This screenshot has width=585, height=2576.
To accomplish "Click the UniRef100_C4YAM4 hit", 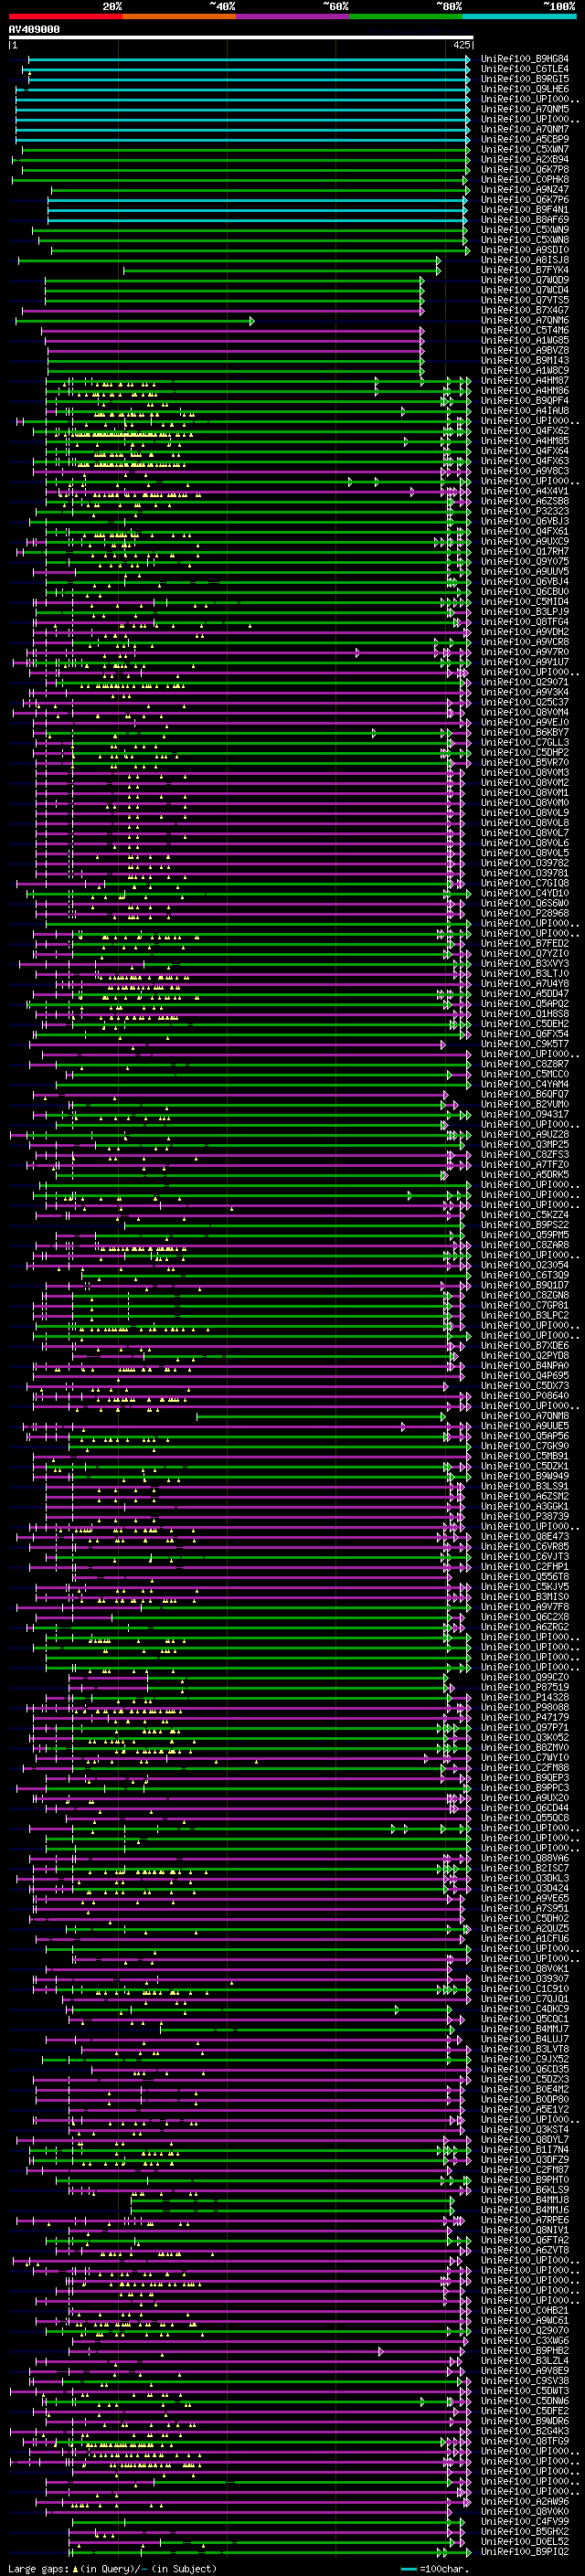I will (524, 1084).
